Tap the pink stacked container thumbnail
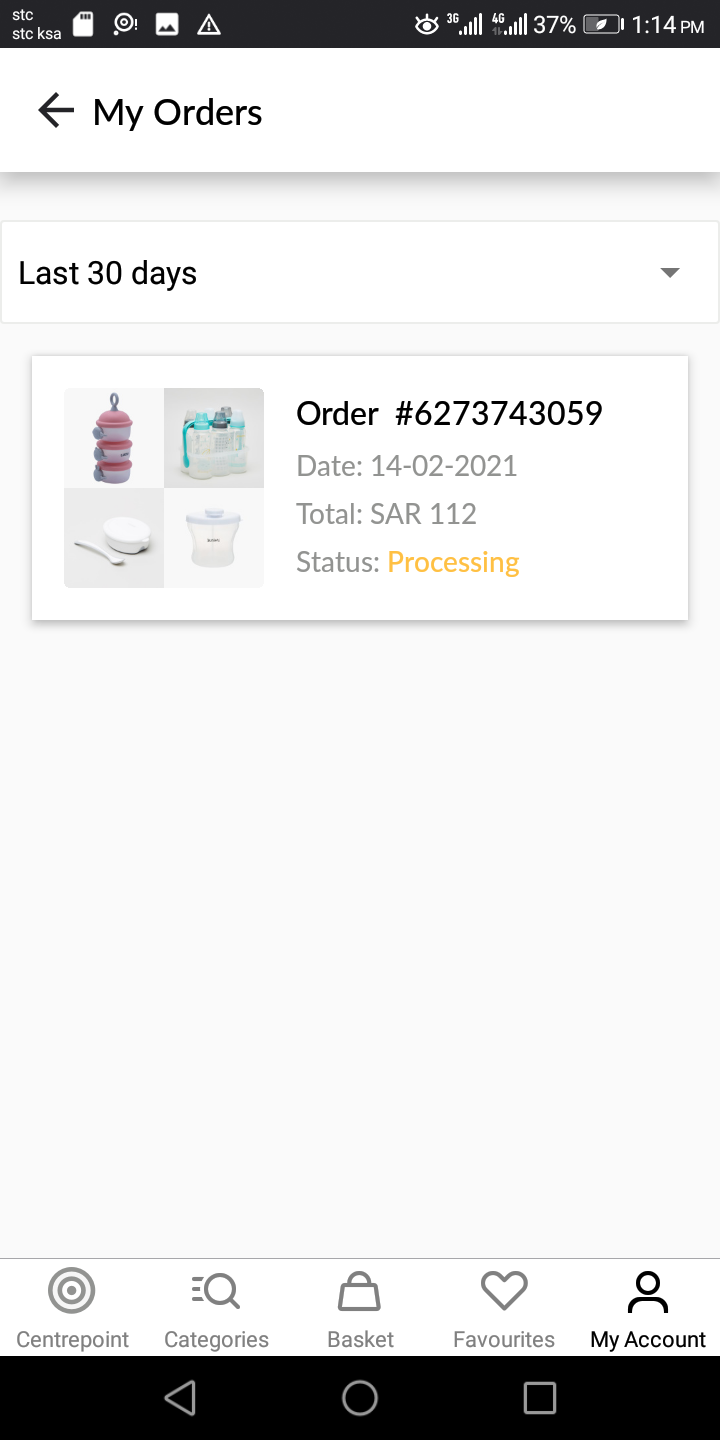This screenshot has width=720, height=1440. [114, 438]
